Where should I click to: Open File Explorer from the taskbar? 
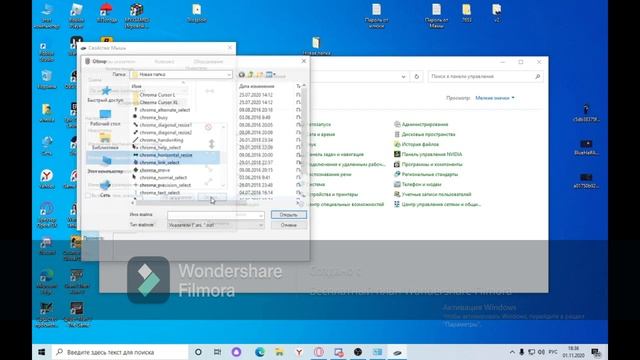(x=279, y=352)
